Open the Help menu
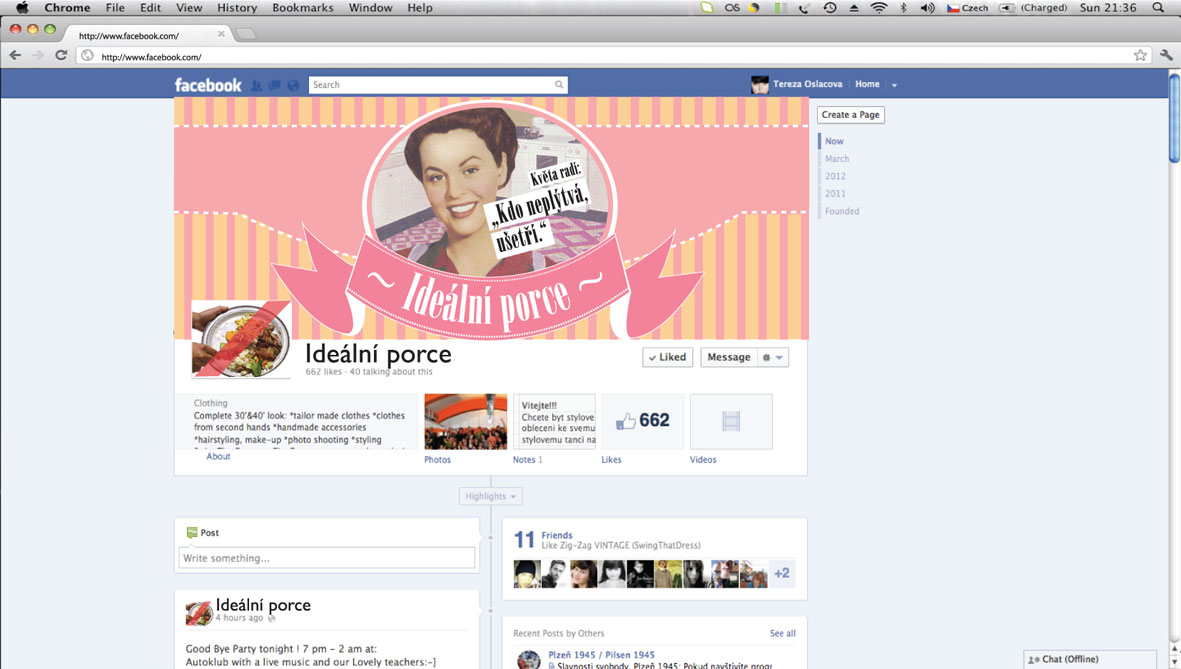Image resolution: width=1181 pixels, height=669 pixels. pyautogui.click(x=420, y=8)
